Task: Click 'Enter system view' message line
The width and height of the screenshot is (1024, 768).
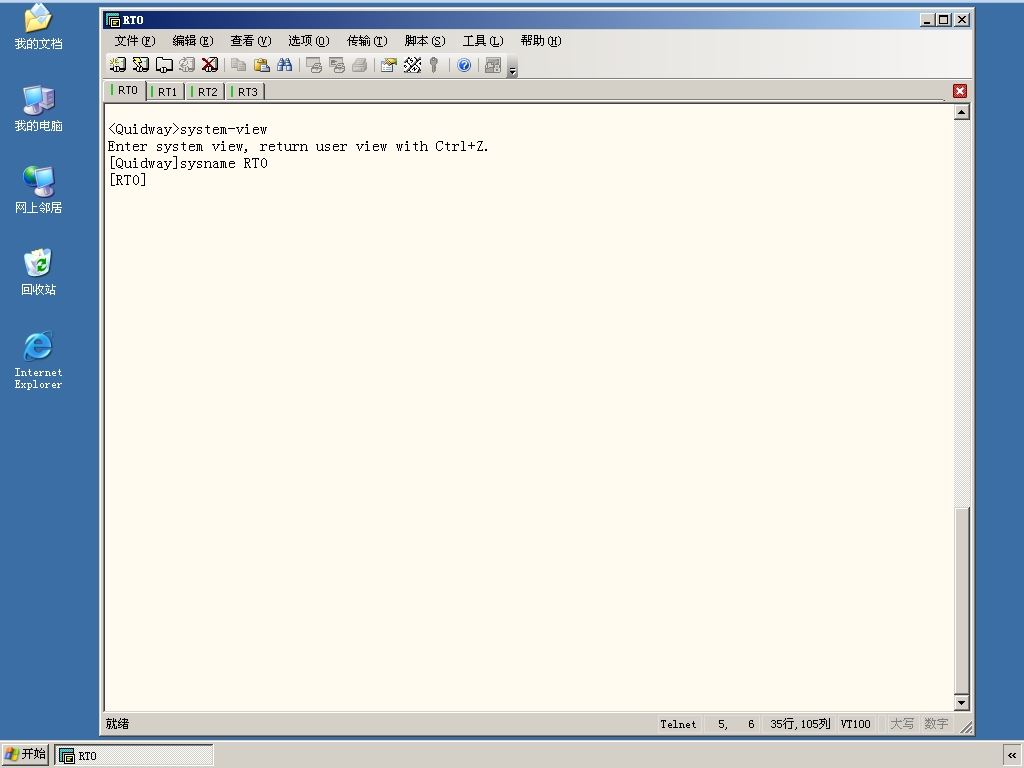Action: click(x=298, y=146)
